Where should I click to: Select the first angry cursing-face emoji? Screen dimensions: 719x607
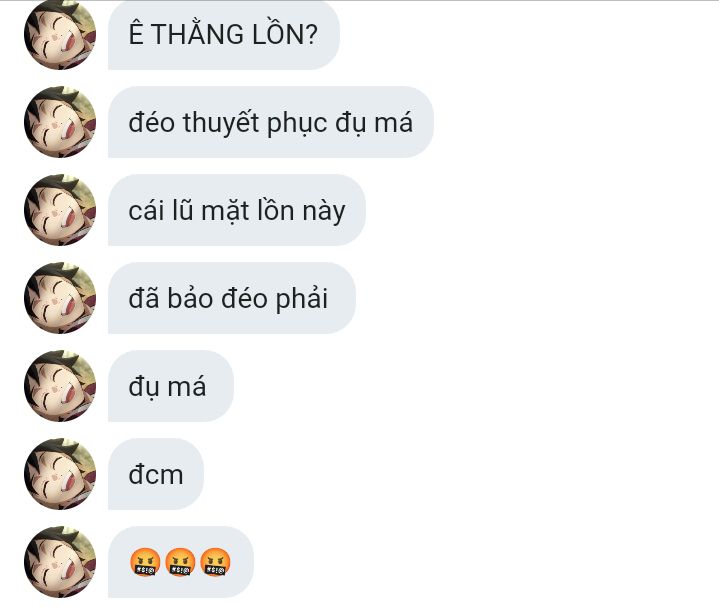[145, 562]
